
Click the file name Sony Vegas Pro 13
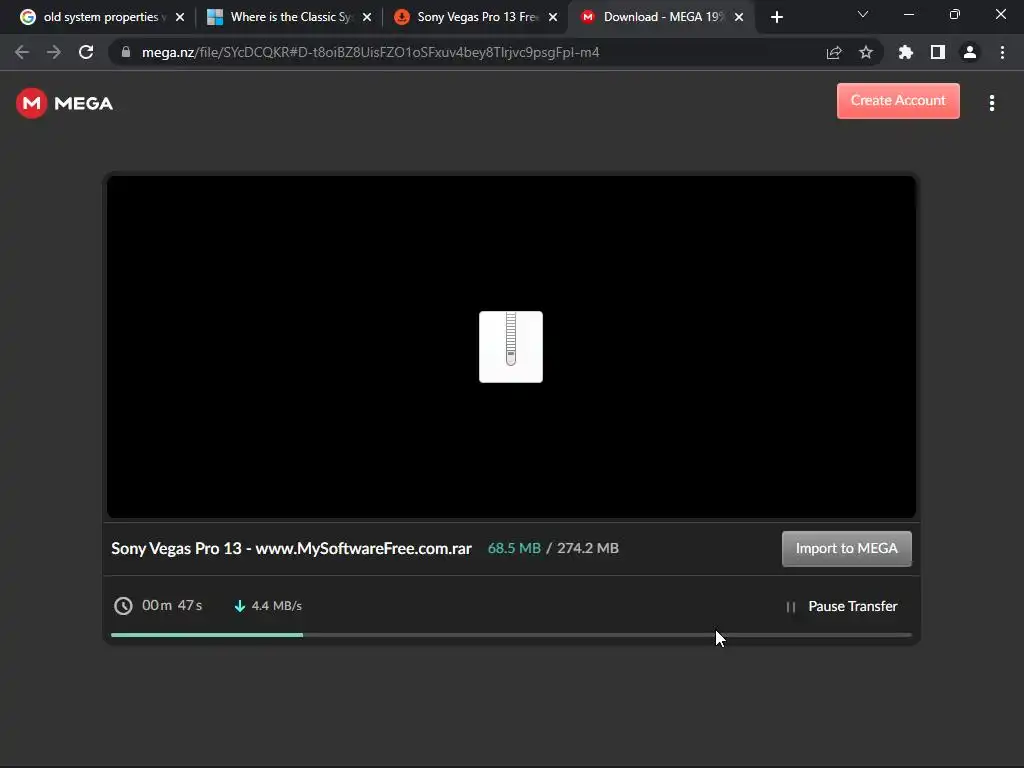pos(291,549)
